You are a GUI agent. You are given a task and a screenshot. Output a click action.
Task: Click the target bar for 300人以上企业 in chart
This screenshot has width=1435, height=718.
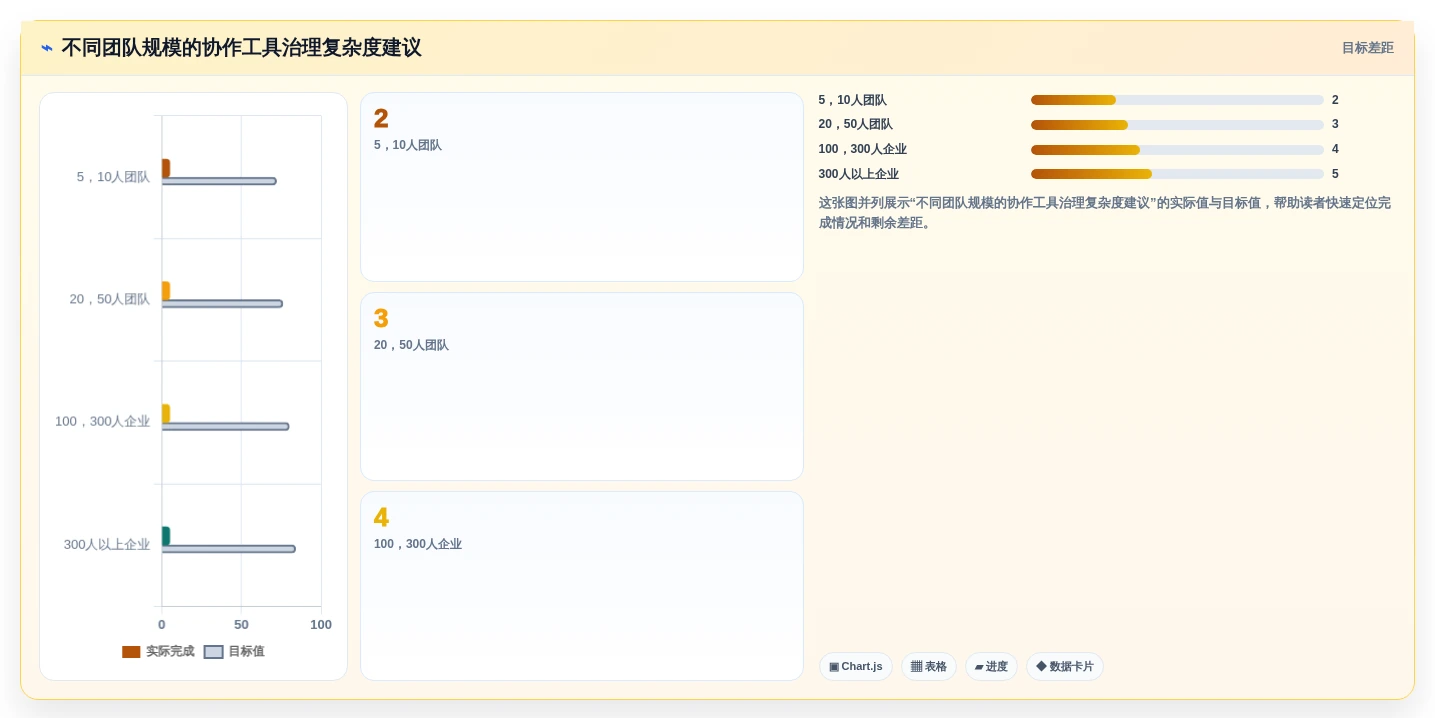228,549
